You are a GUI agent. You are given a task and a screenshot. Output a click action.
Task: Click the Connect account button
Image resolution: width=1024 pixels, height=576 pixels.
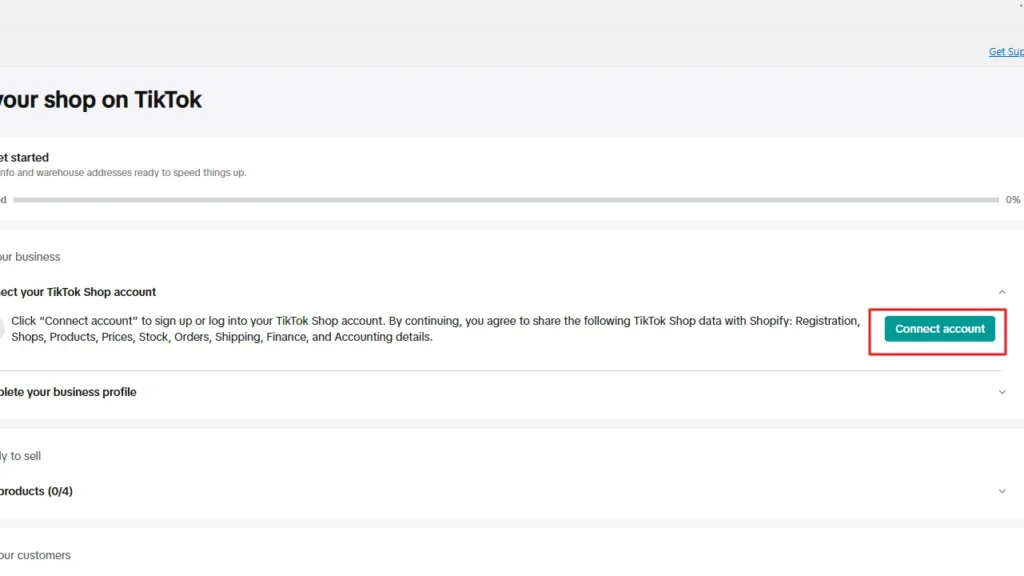939,328
